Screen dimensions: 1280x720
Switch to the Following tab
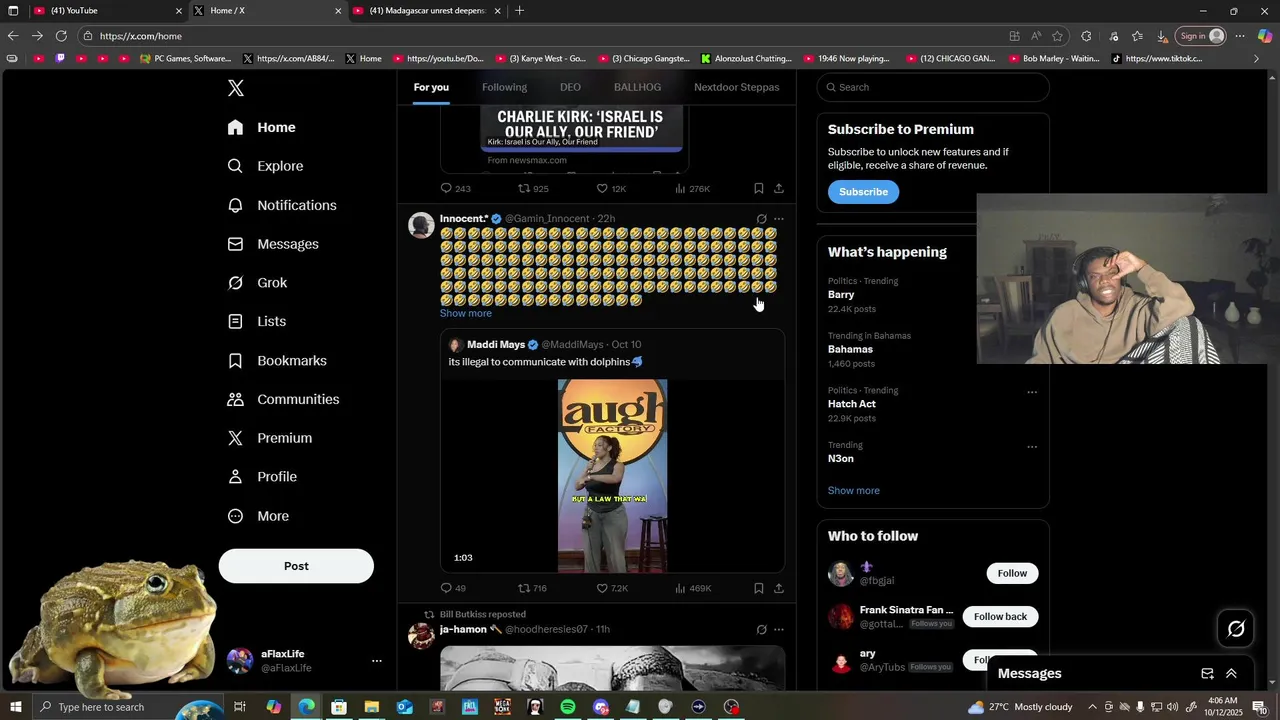(x=504, y=87)
